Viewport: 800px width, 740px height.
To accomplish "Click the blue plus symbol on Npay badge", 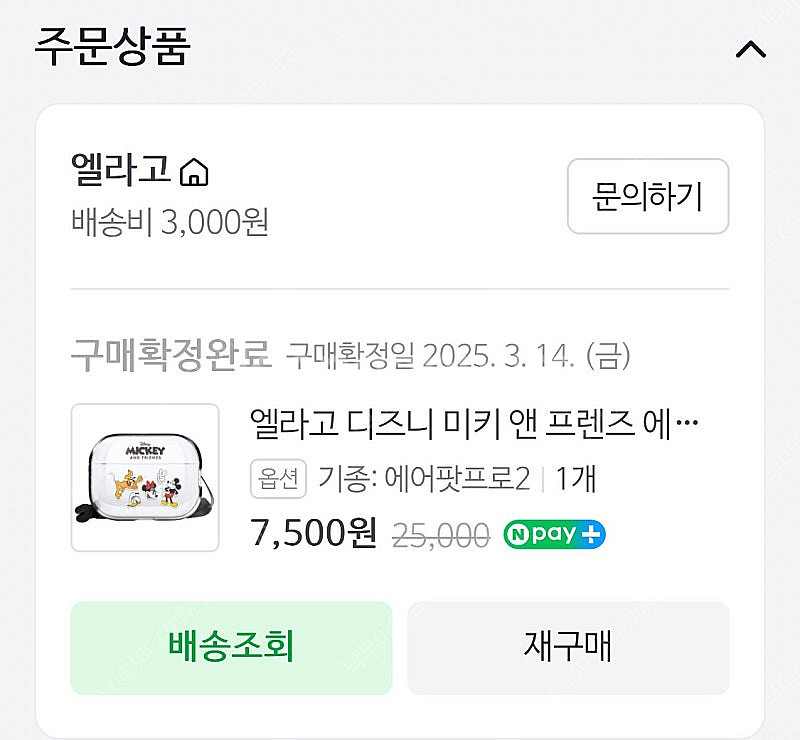I will click(x=591, y=534).
